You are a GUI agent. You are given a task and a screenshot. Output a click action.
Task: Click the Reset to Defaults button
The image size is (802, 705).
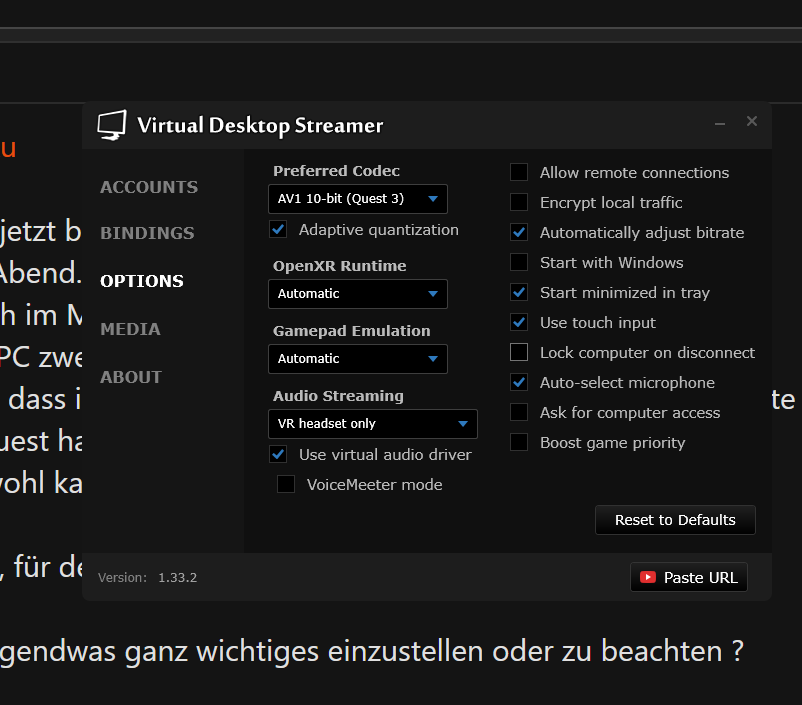pyautogui.click(x=675, y=520)
